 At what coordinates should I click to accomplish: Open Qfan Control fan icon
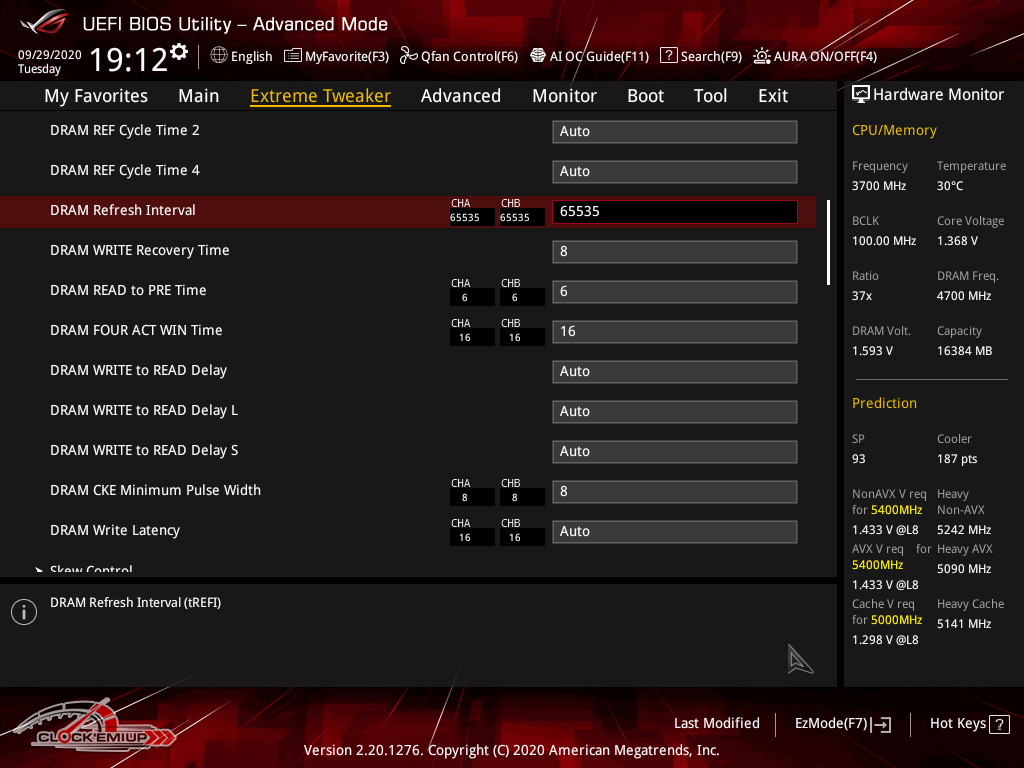coord(408,56)
